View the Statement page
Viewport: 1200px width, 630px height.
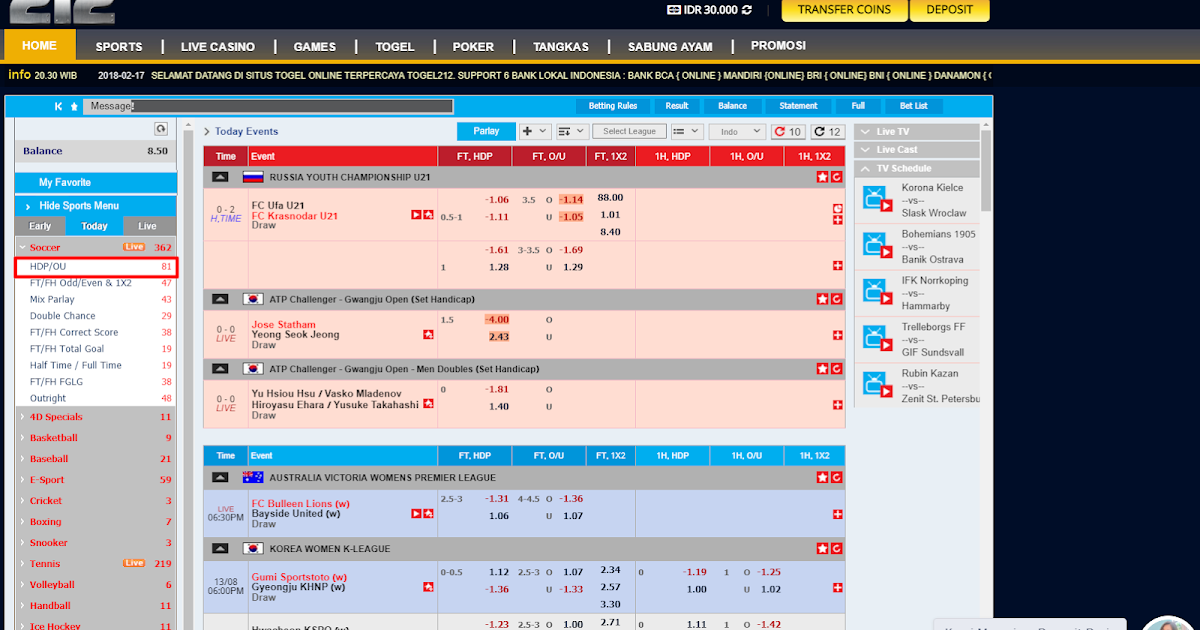pyautogui.click(x=798, y=106)
